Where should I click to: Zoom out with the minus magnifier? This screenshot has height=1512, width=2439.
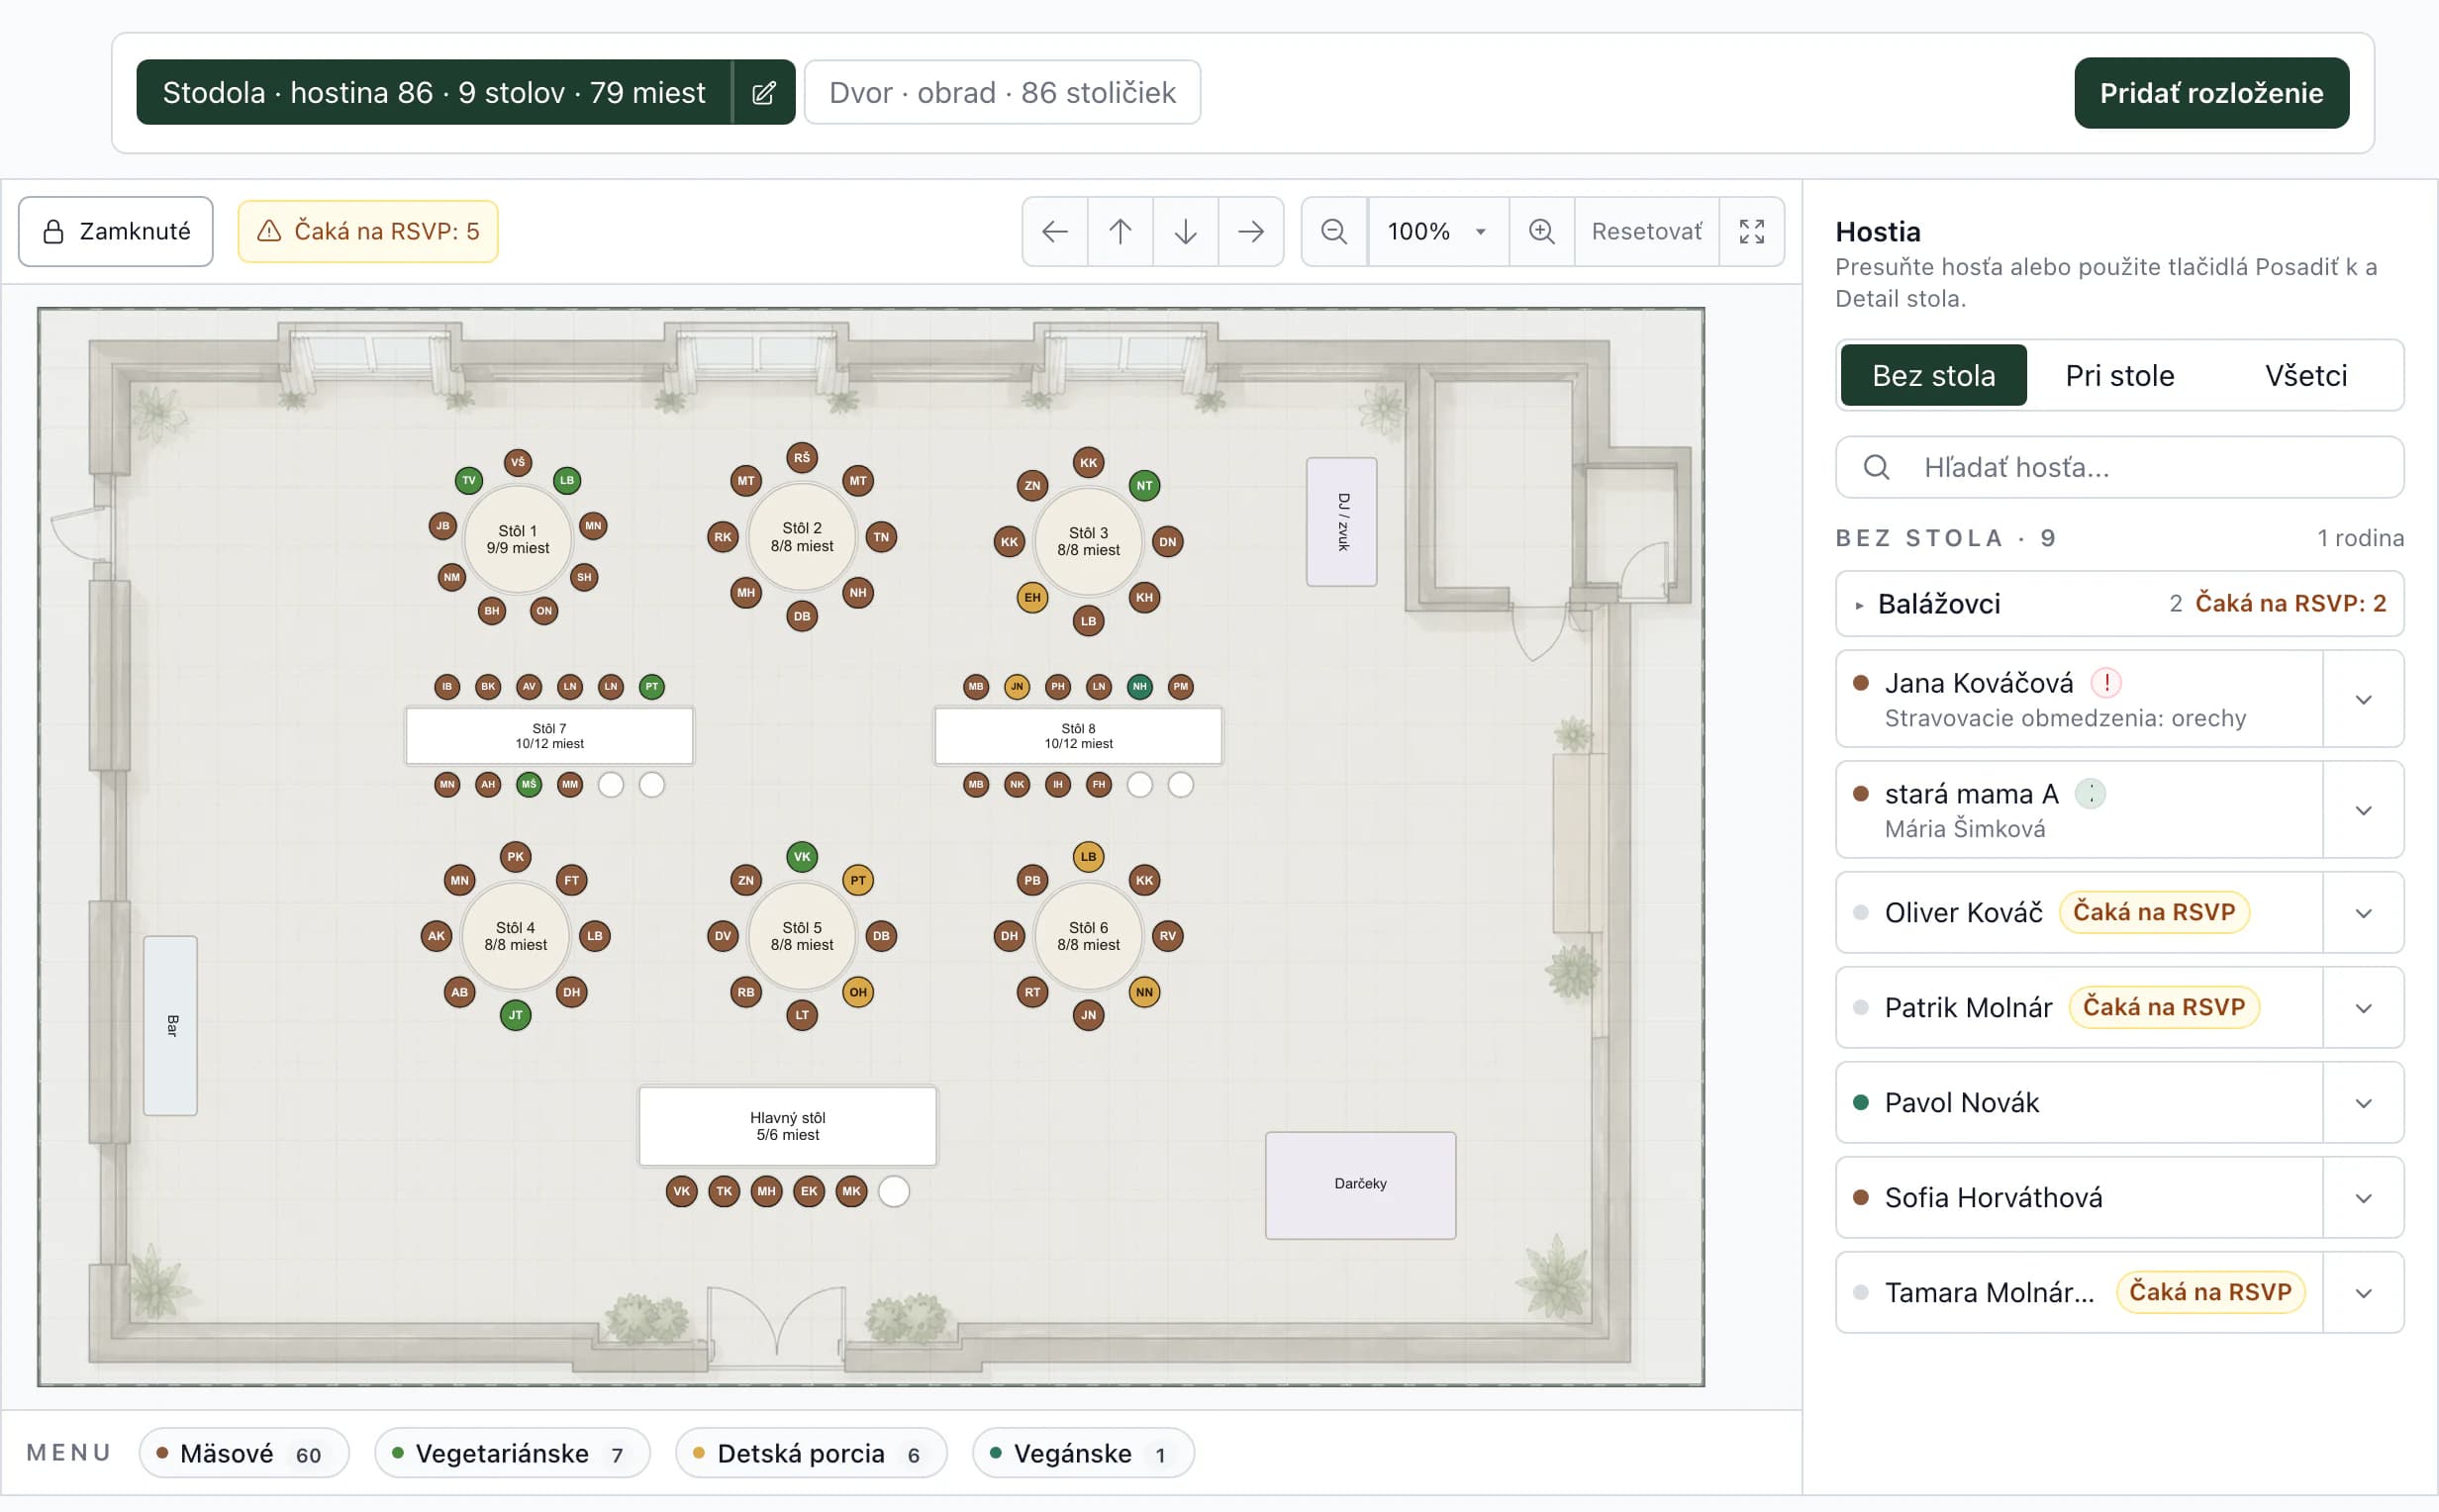click(x=1334, y=231)
